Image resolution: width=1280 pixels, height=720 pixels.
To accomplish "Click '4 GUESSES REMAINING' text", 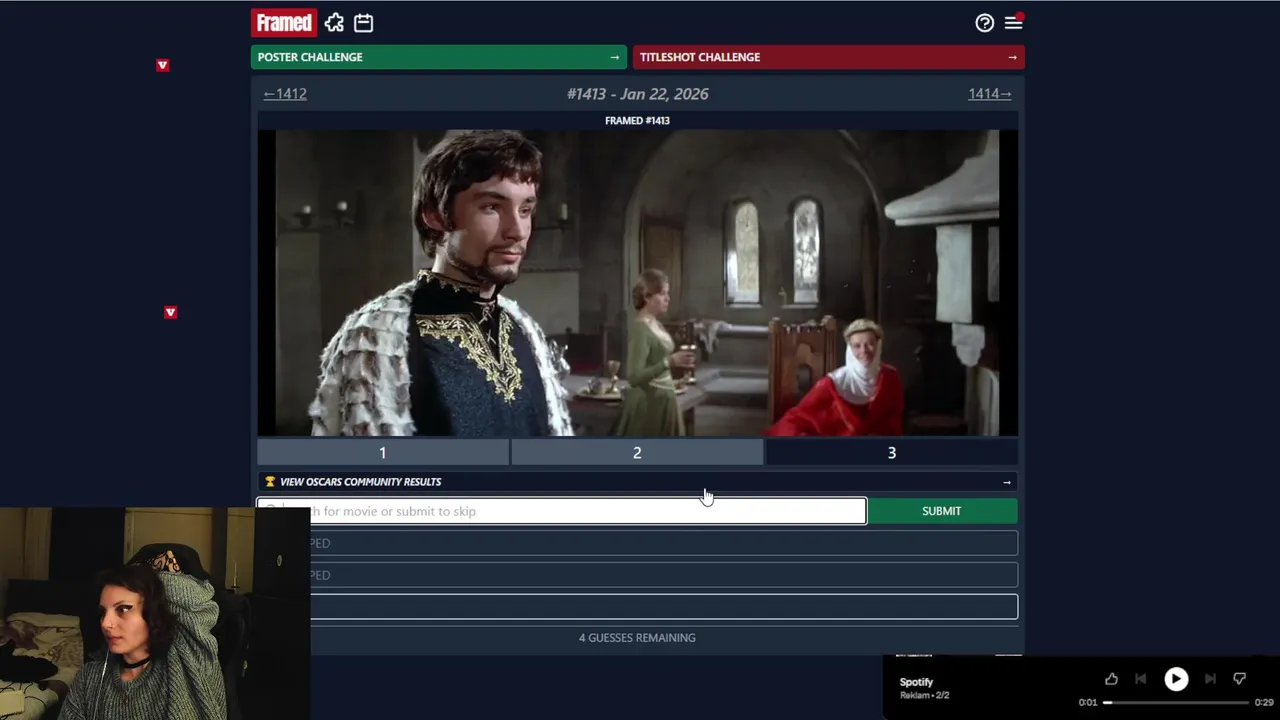I will [637, 638].
